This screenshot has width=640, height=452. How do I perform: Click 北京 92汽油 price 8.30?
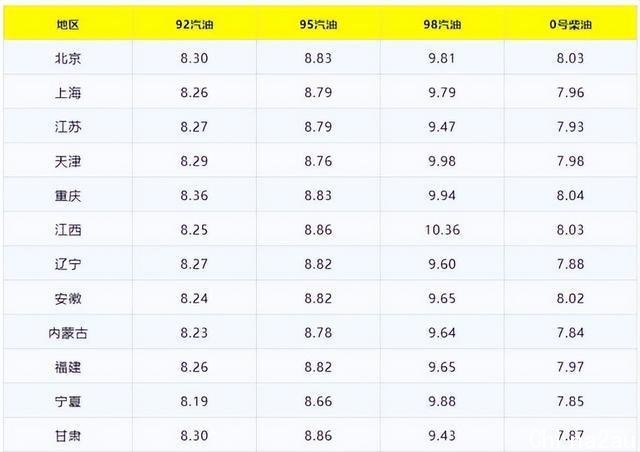194,58
